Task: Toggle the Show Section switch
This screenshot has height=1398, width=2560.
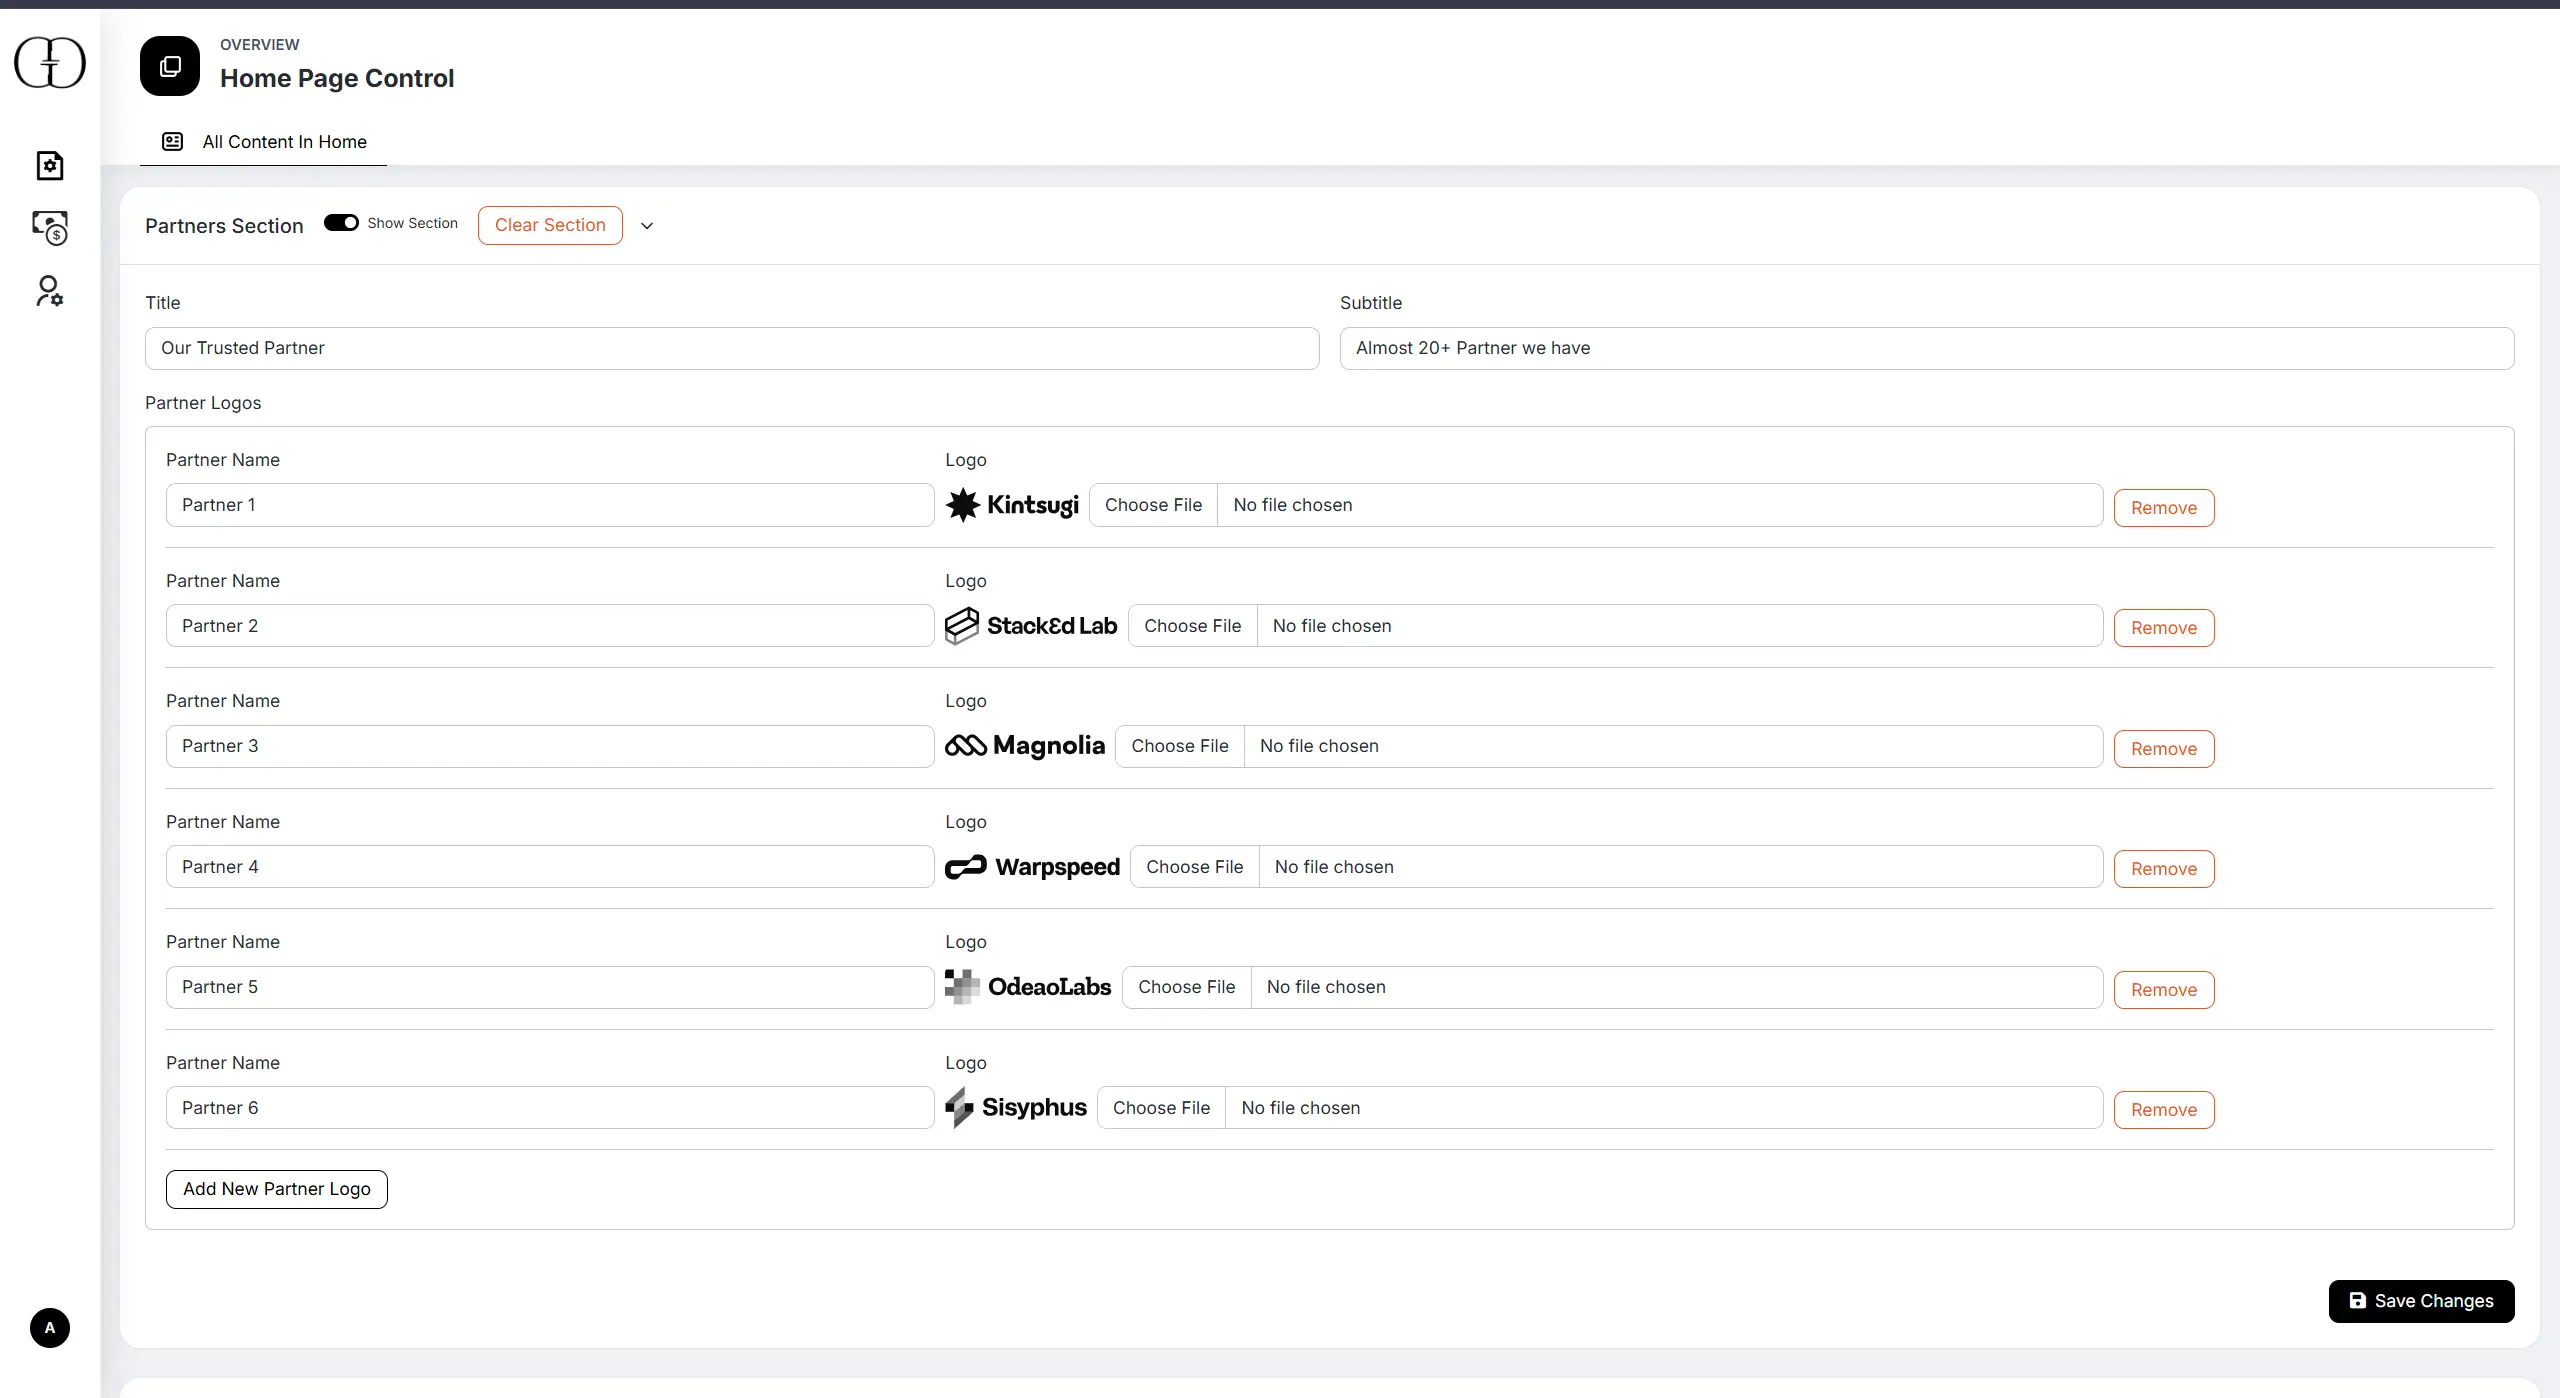Action: point(341,223)
